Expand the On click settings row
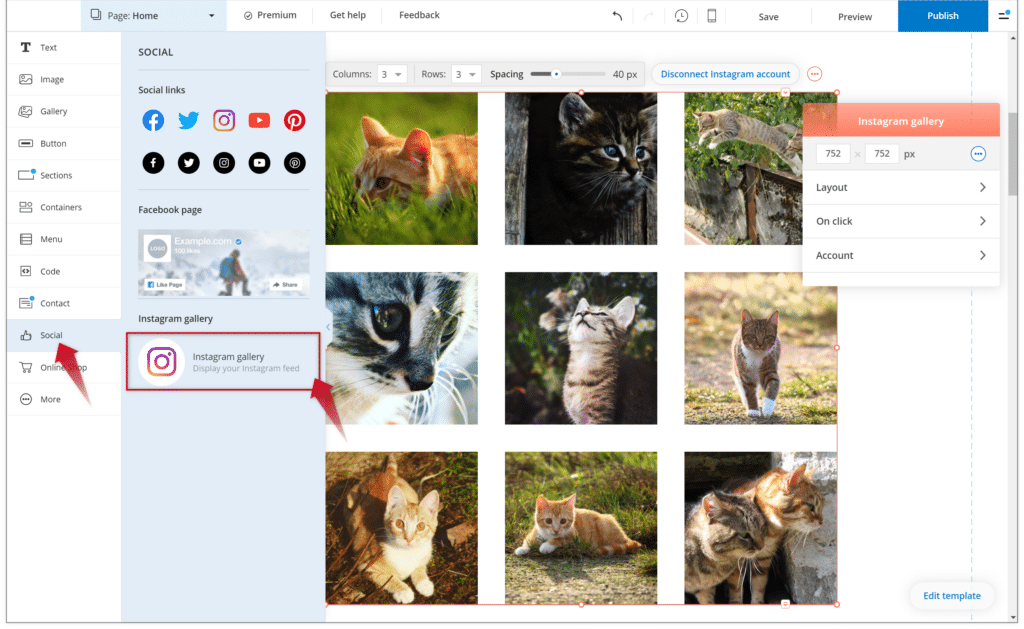 coord(900,222)
